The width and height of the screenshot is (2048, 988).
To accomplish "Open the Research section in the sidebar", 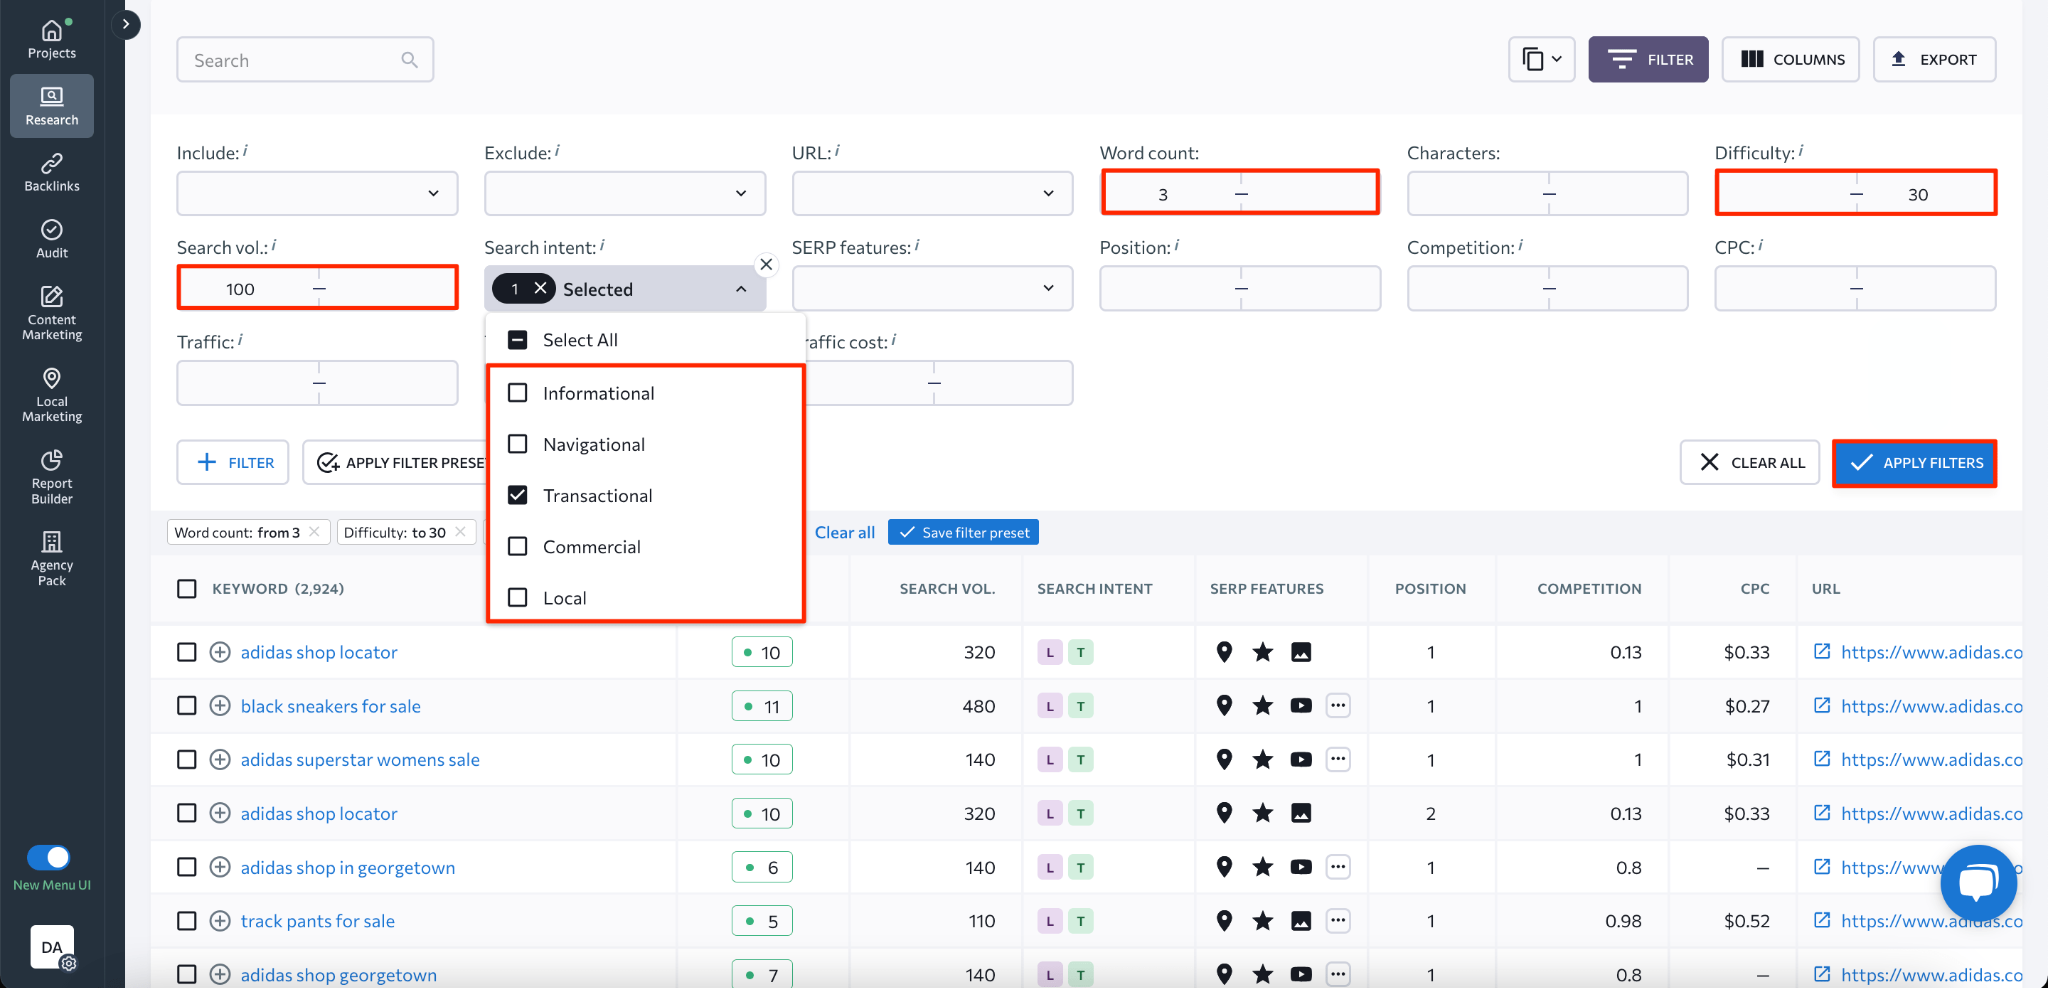I will pyautogui.click(x=51, y=105).
